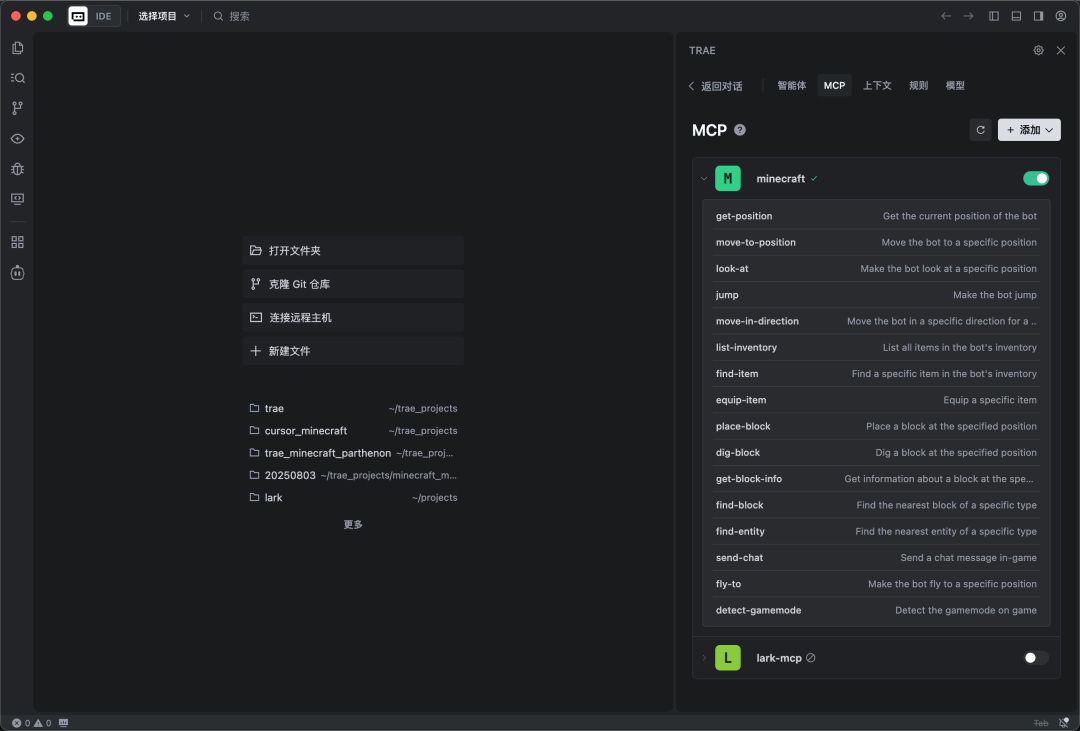The height and width of the screenshot is (731, 1080).
Task: Click 更多 to show more recent projects
Action: [x=353, y=524]
